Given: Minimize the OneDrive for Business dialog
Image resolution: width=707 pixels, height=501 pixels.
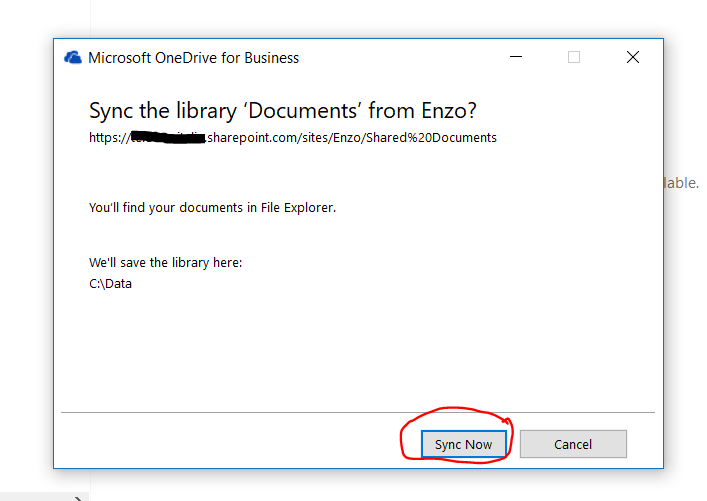Looking at the screenshot, I should coord(515,58).
